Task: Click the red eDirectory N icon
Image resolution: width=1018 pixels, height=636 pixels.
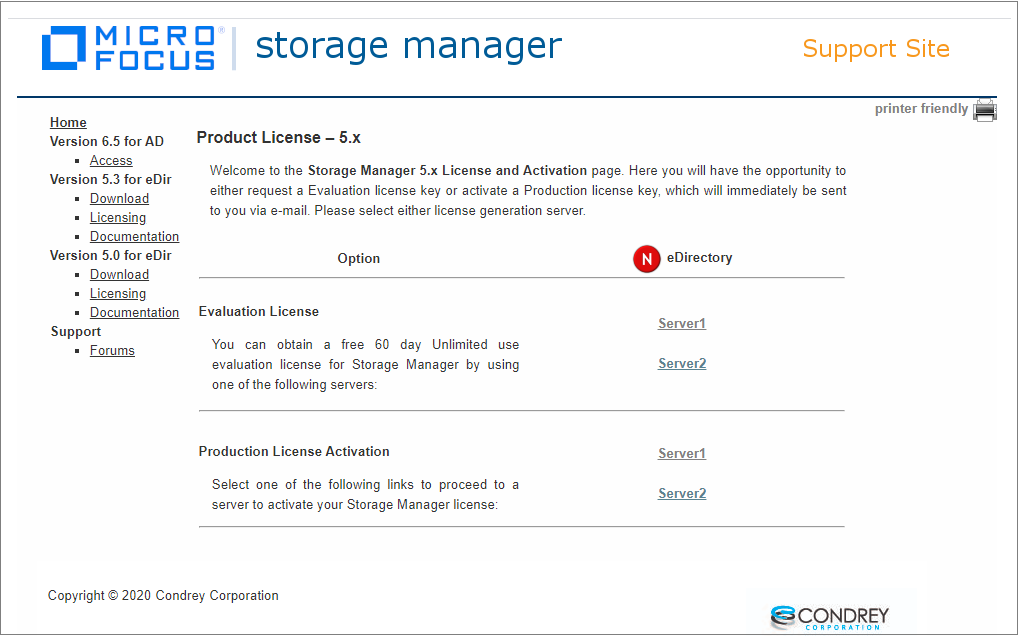Action: [647, 259]
